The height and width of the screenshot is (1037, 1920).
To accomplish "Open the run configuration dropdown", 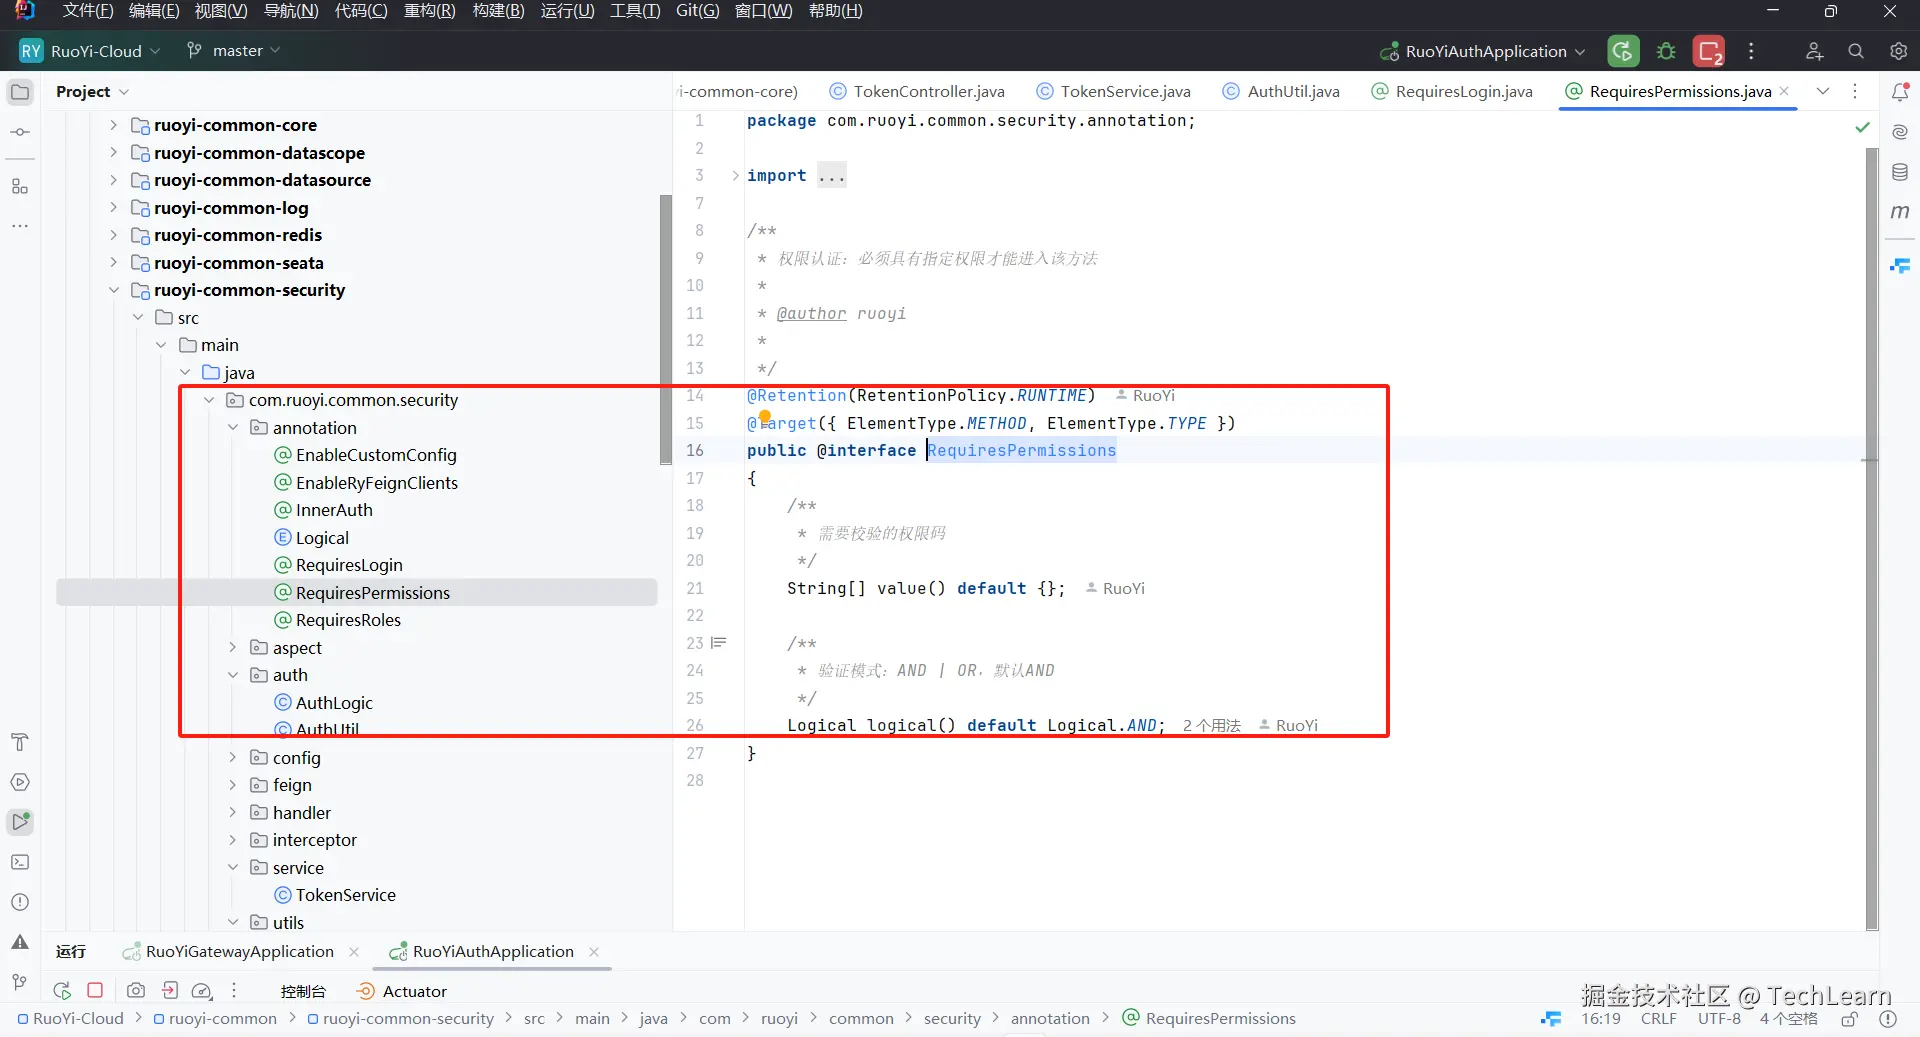I will pos(1483,51).
